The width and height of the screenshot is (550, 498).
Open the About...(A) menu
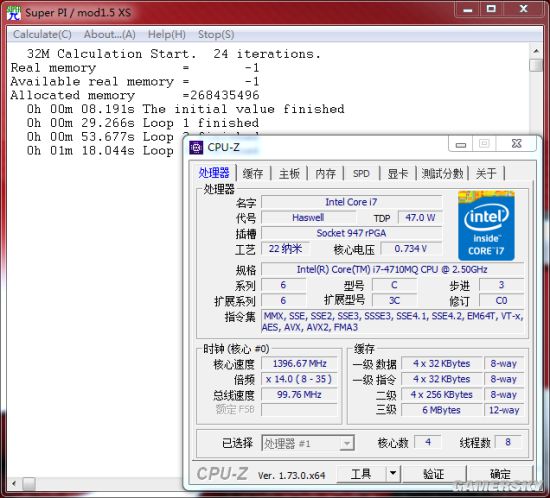tap(109, 34)
